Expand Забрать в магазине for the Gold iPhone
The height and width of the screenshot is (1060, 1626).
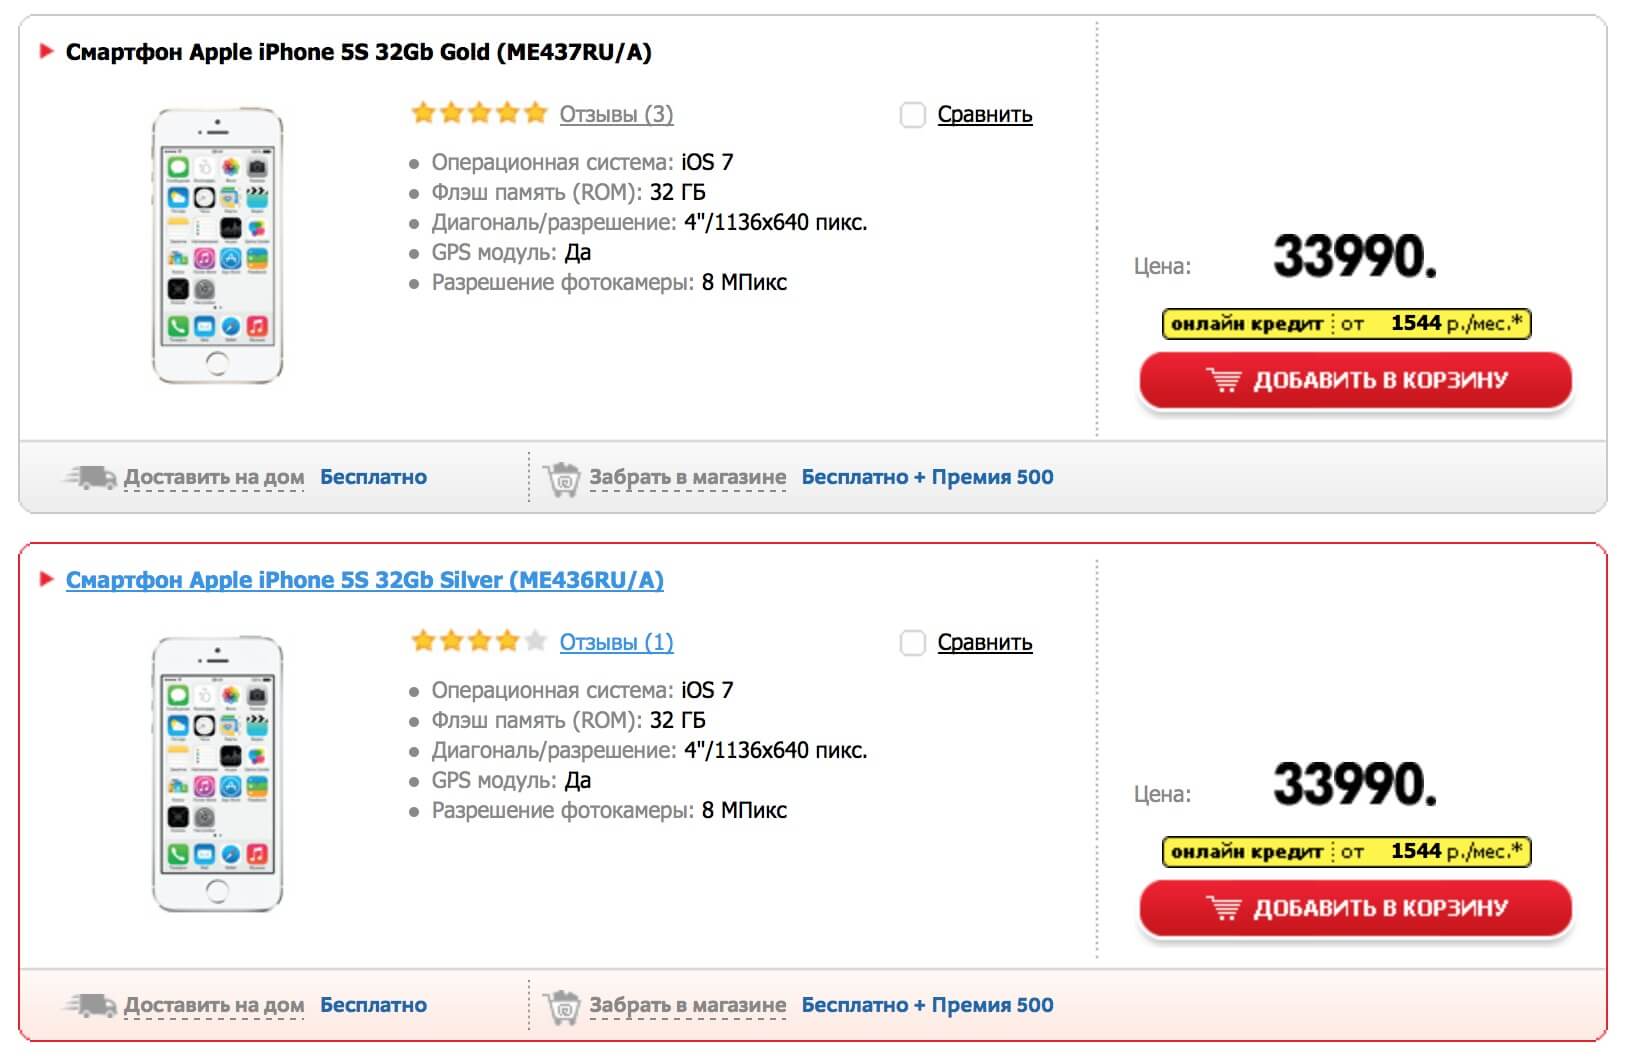(687, 477)
